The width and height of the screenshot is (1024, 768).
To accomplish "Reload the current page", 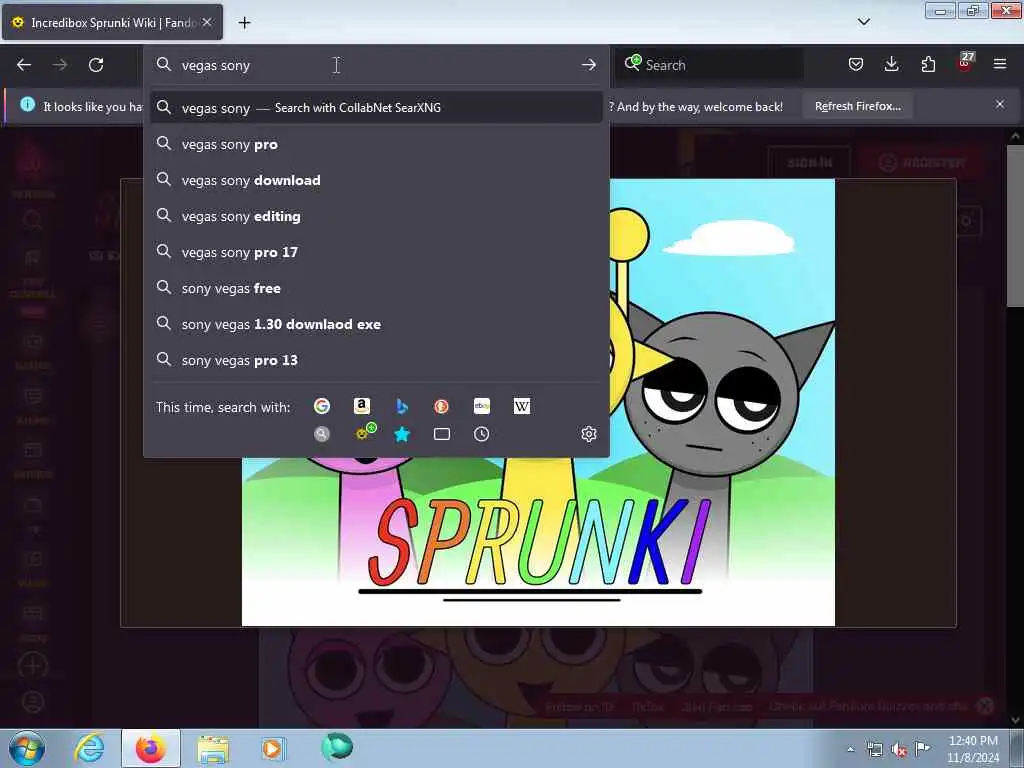I will pos(96,65).
